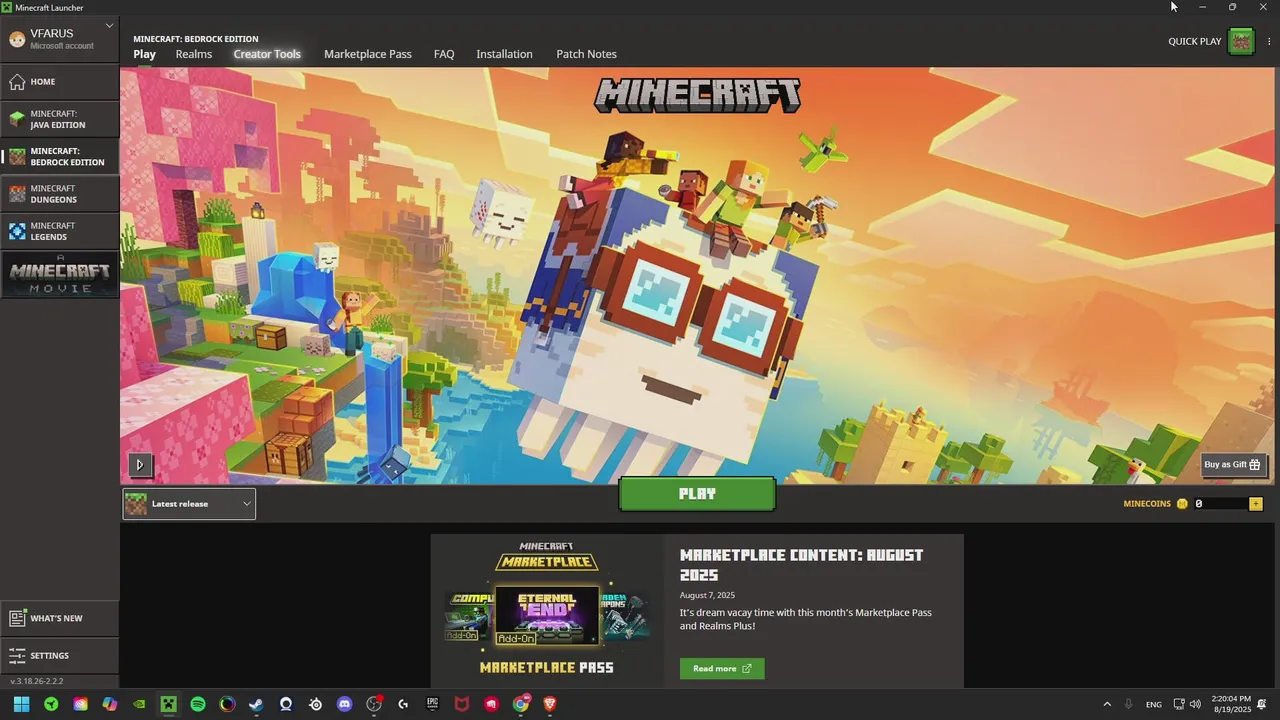Screen dimensions: 1280x720
Task: Click the ENG language indicator
Action: pyautogui.click(x=1154, y=704)
